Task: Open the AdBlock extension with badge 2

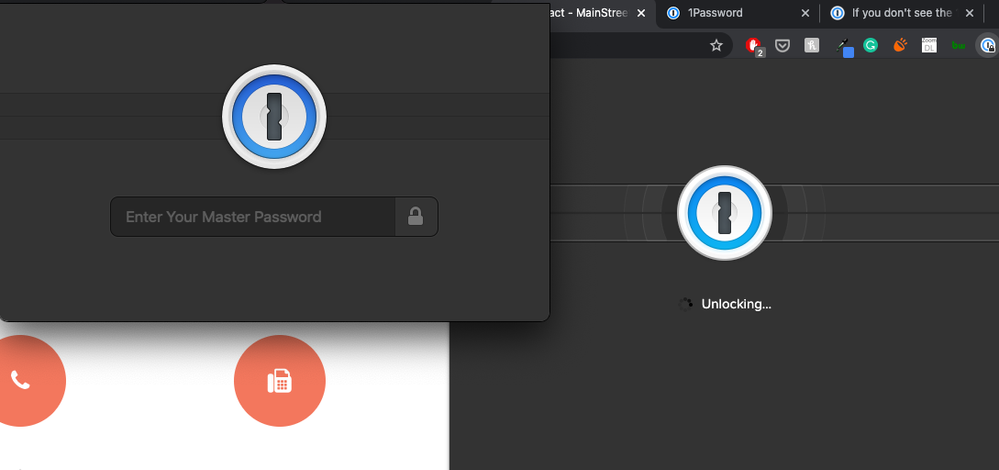Action: point(754,45)
